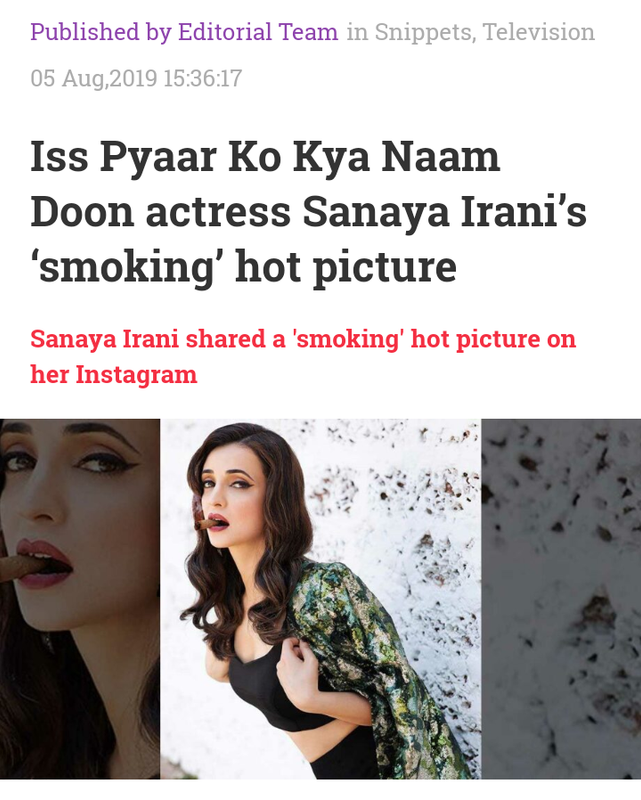The height and width of the screenshot is (800, 641).
Task: Open the left close-up face panel
Action: pos(80,599)
